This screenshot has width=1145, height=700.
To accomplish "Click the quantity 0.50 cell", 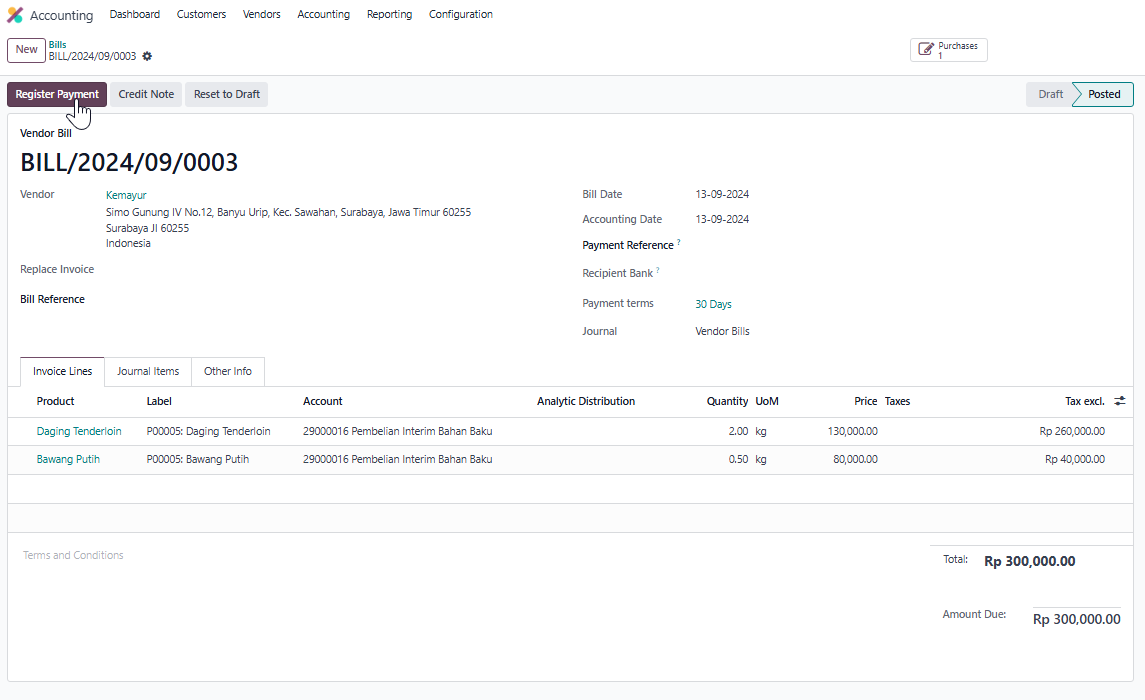I will point(738,459).
